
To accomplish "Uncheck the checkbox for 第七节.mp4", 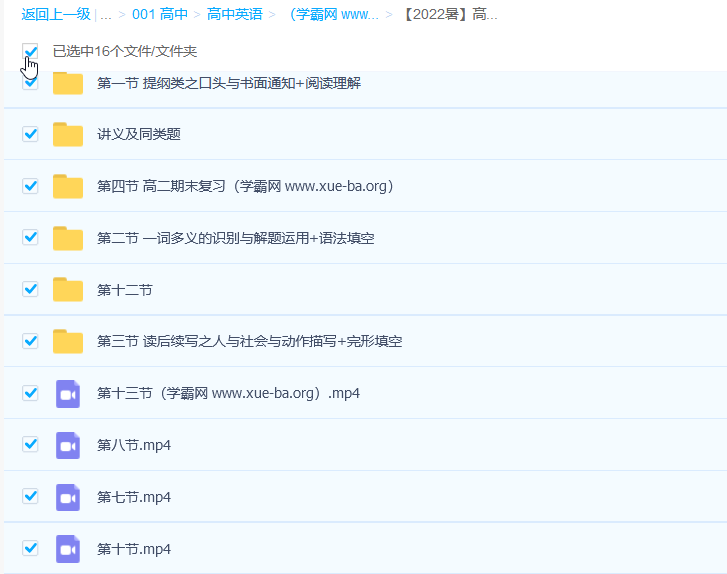I will click(x=30, y=496).
